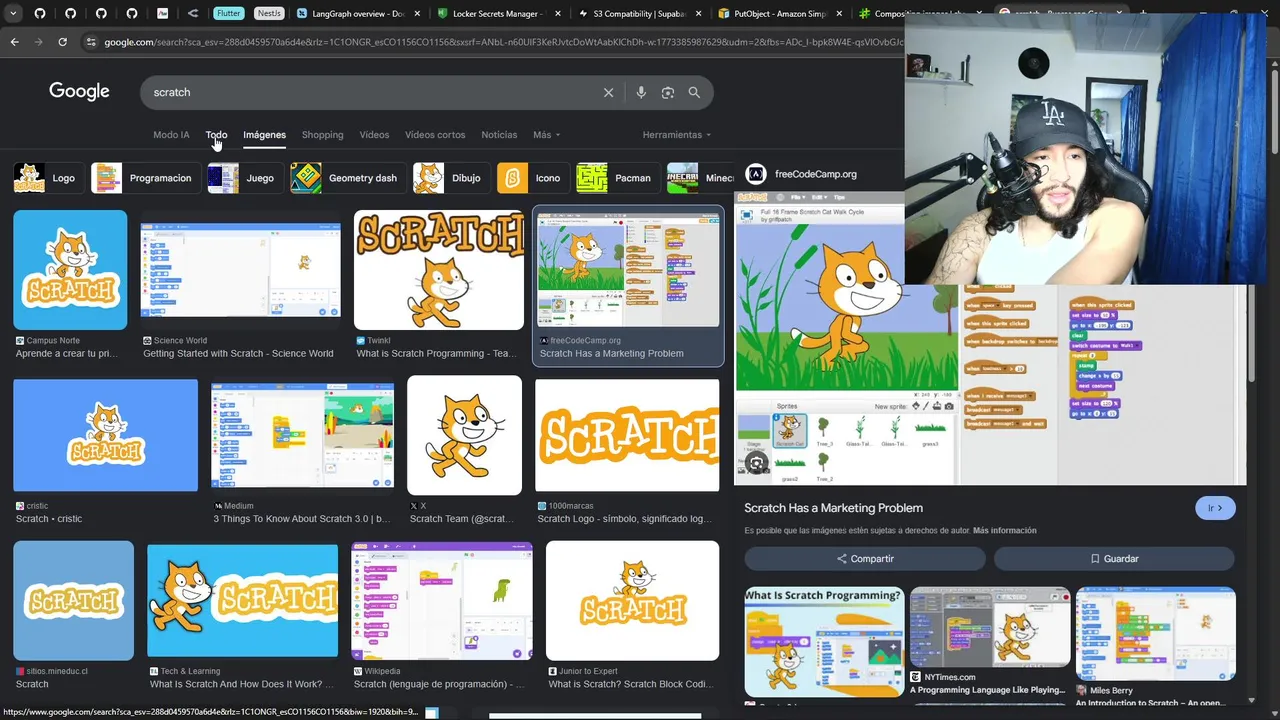Viewport: 1280px width, 720px height.
Task: Filter by Geometry dash chip
Action: click(347, 178)
